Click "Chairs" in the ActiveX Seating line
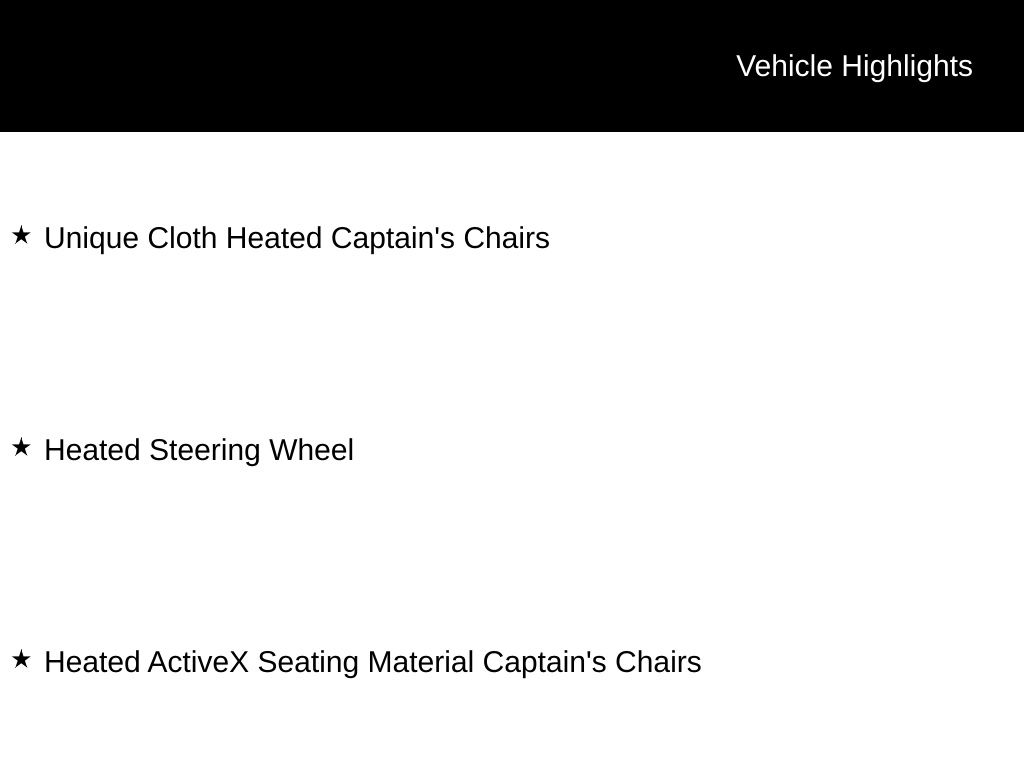The image size is (1024, 768). [x=658, y=663]
